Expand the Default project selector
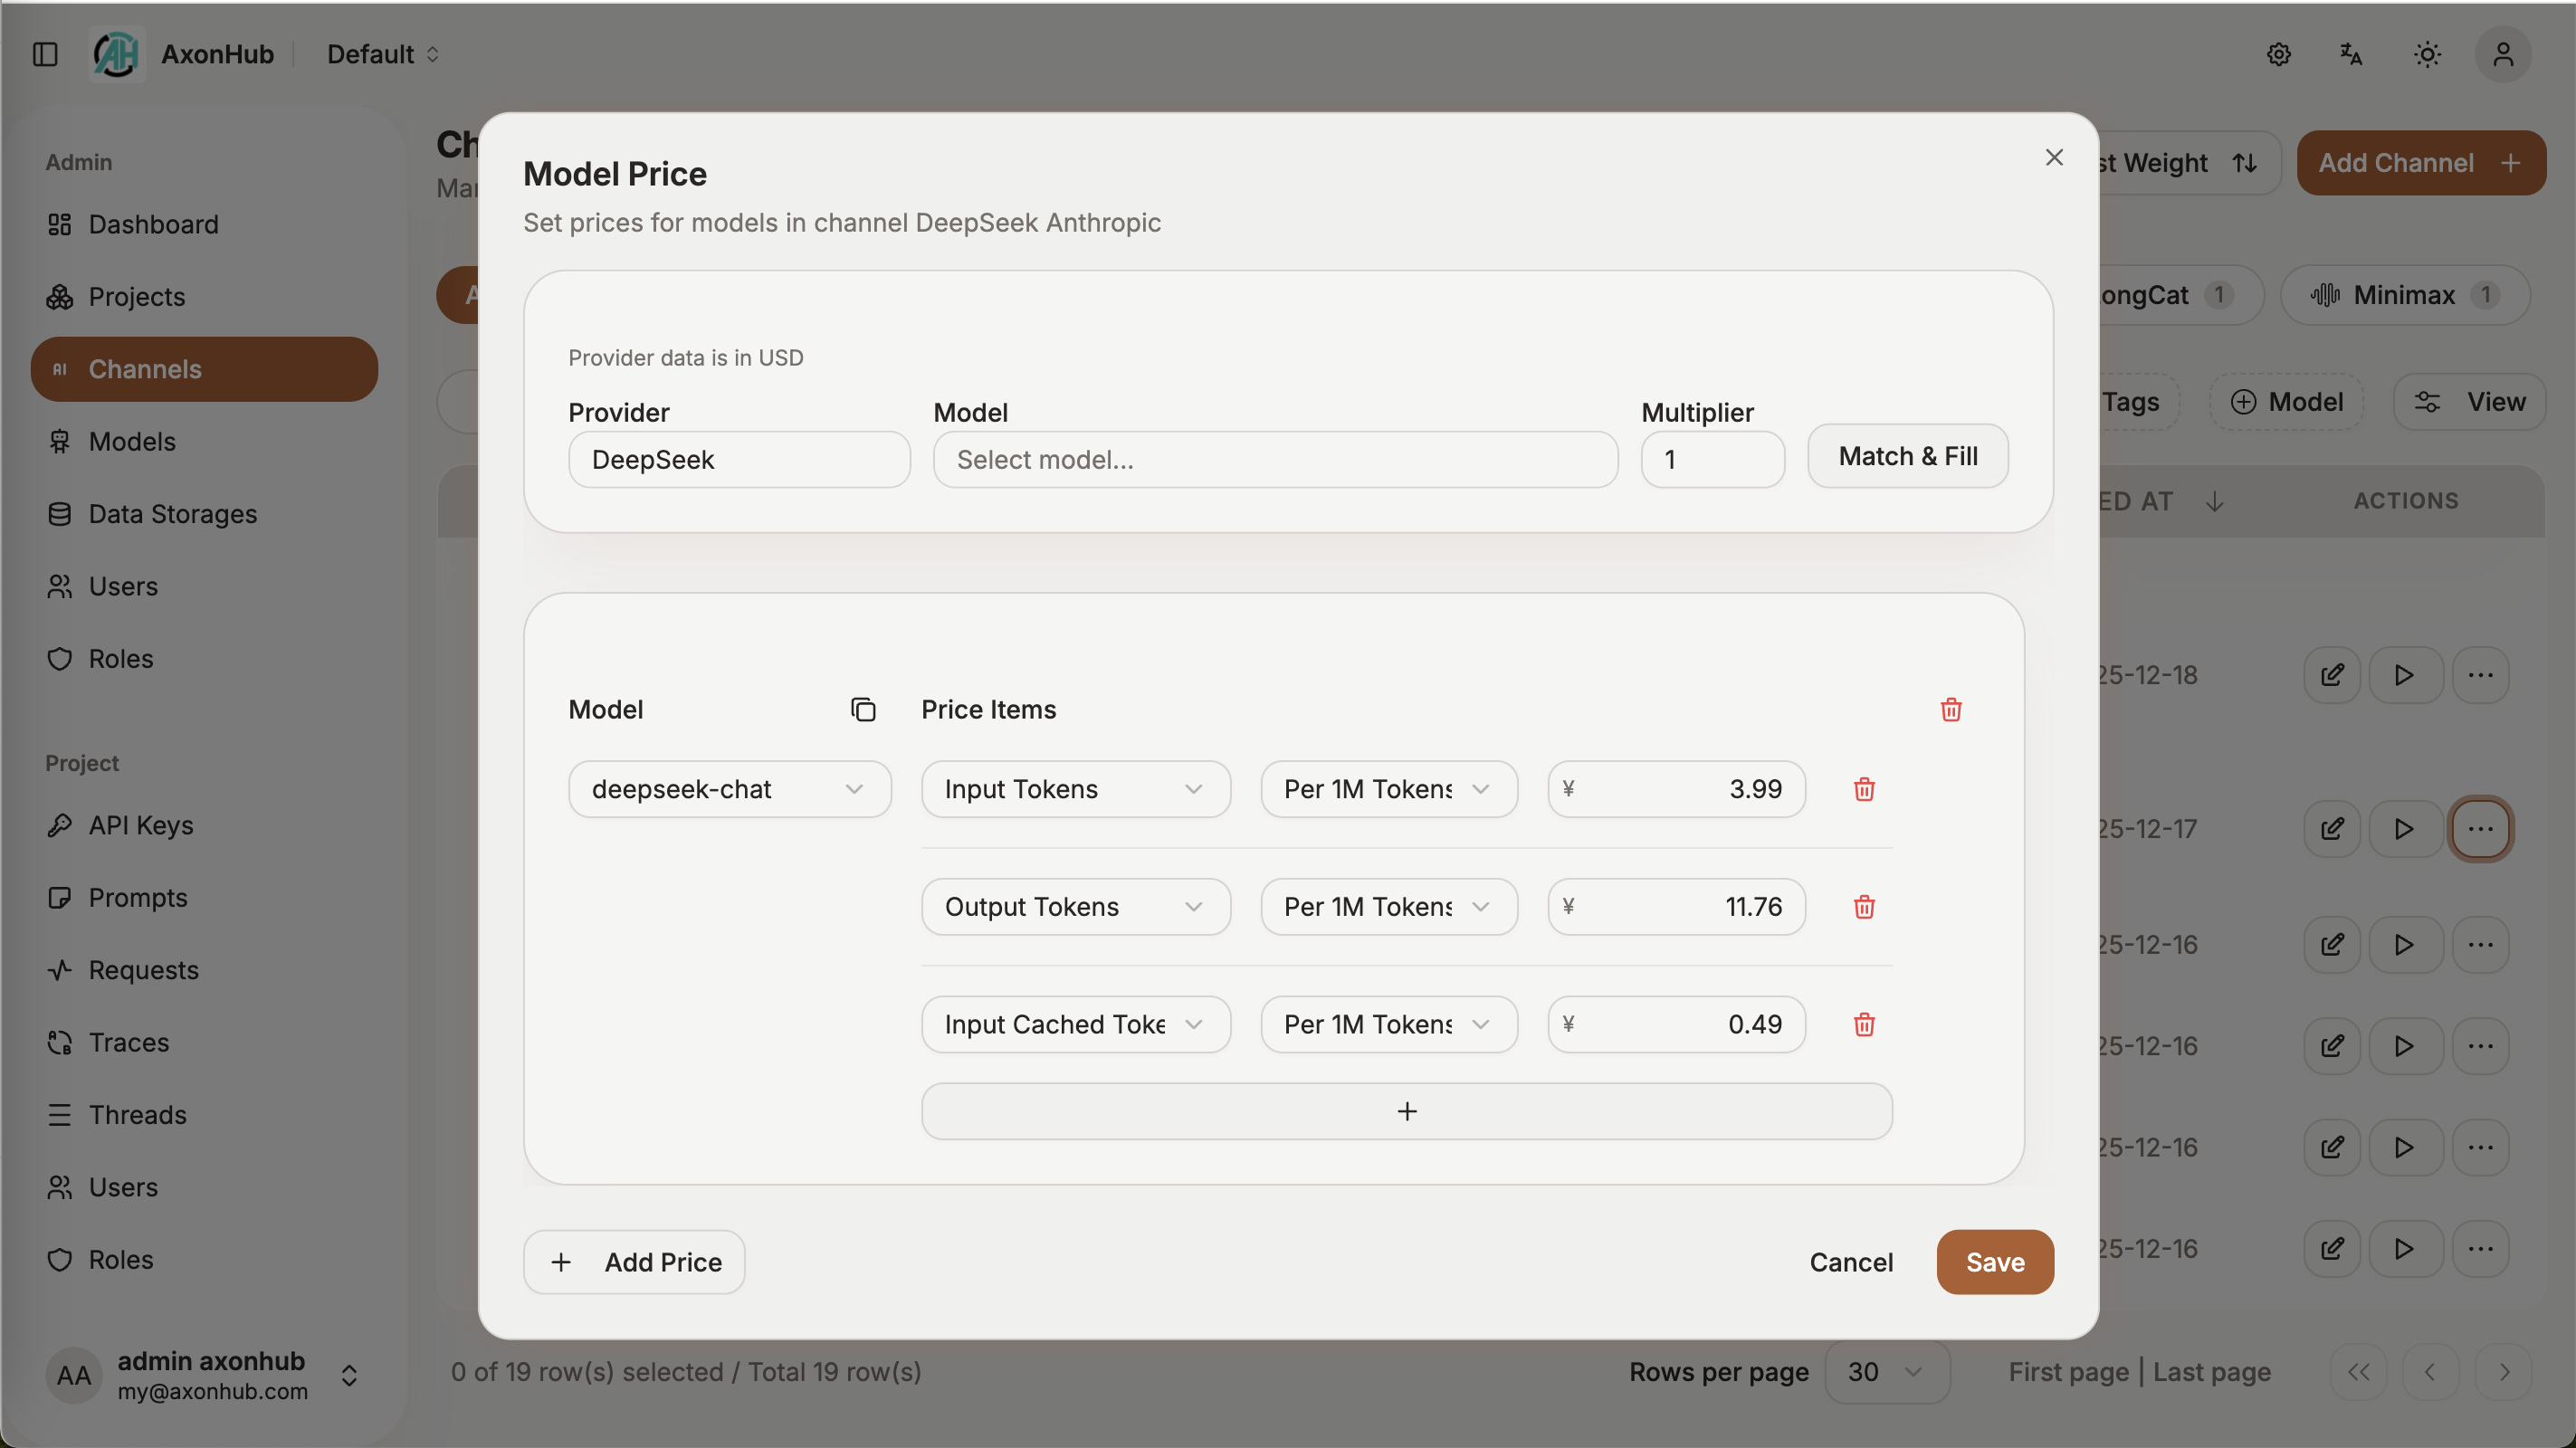 [x=383, y=54]
